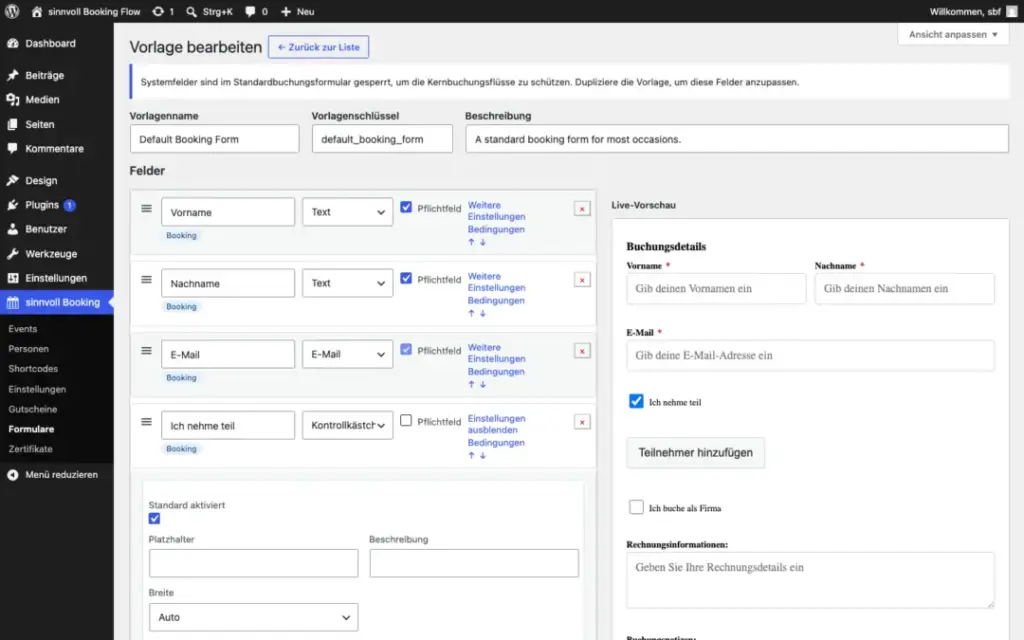Enable Pflichtfeld for Ich nehme teil
This screenshot has width=1024, height=640.
tap(406, 421)
